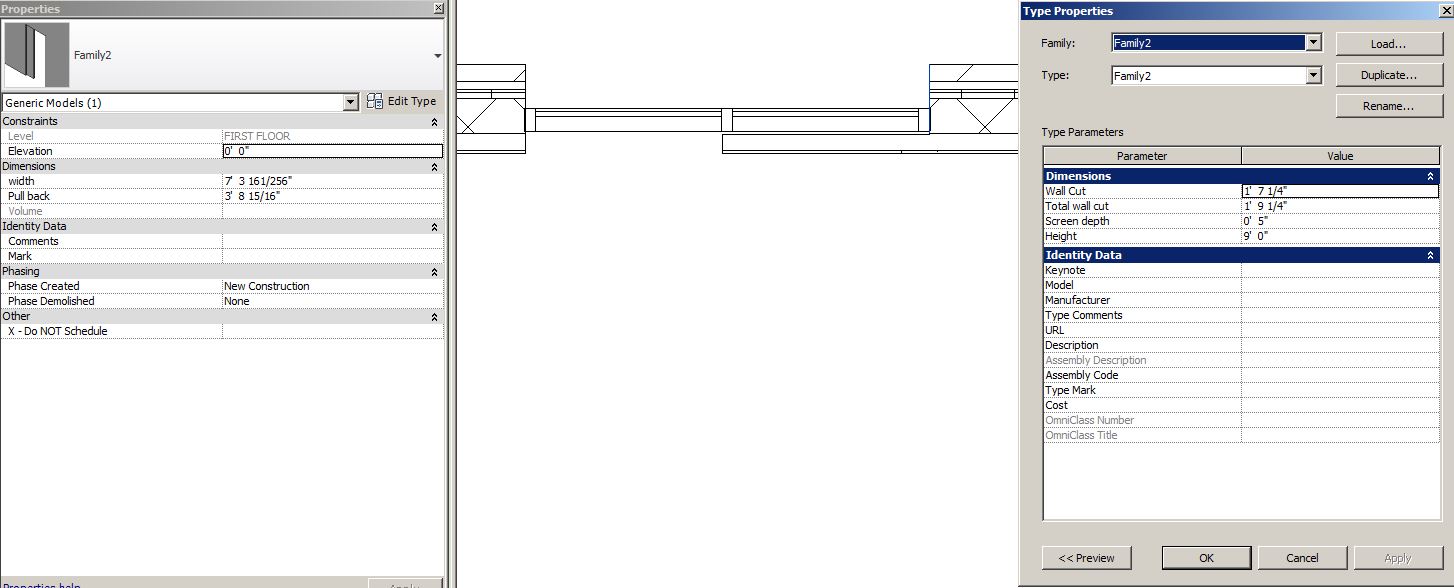Select the Height value 9' 0"
The image size is (1454, 588).
(x=1340, y=236)
